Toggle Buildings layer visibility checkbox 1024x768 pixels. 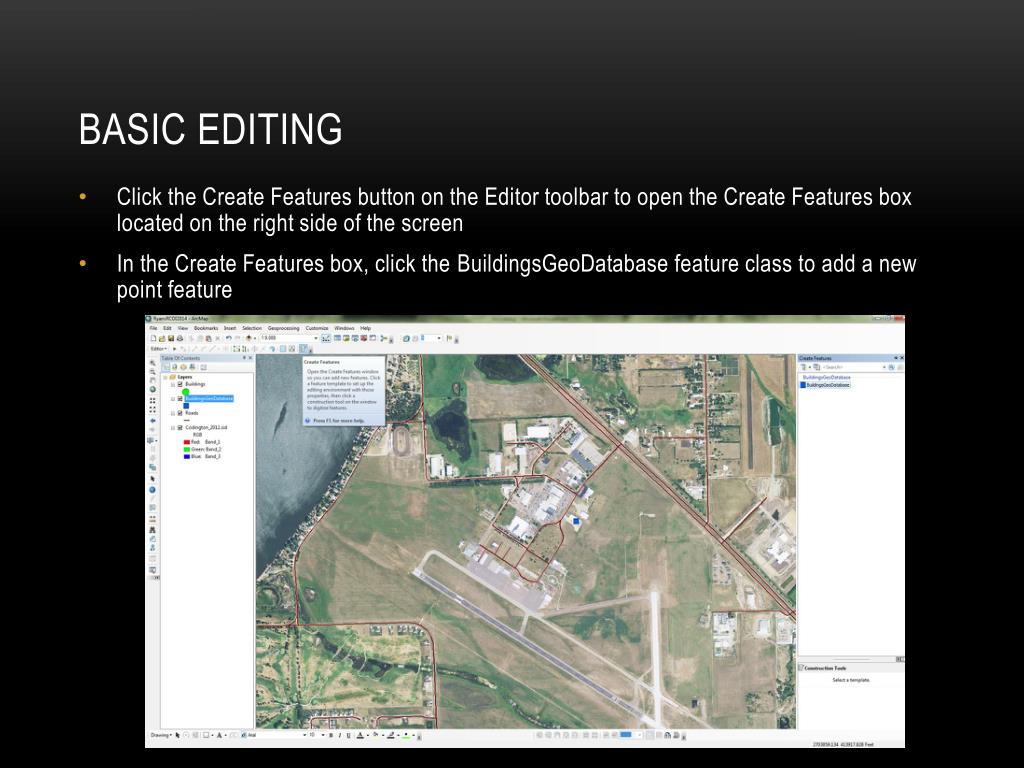[180, 384]
